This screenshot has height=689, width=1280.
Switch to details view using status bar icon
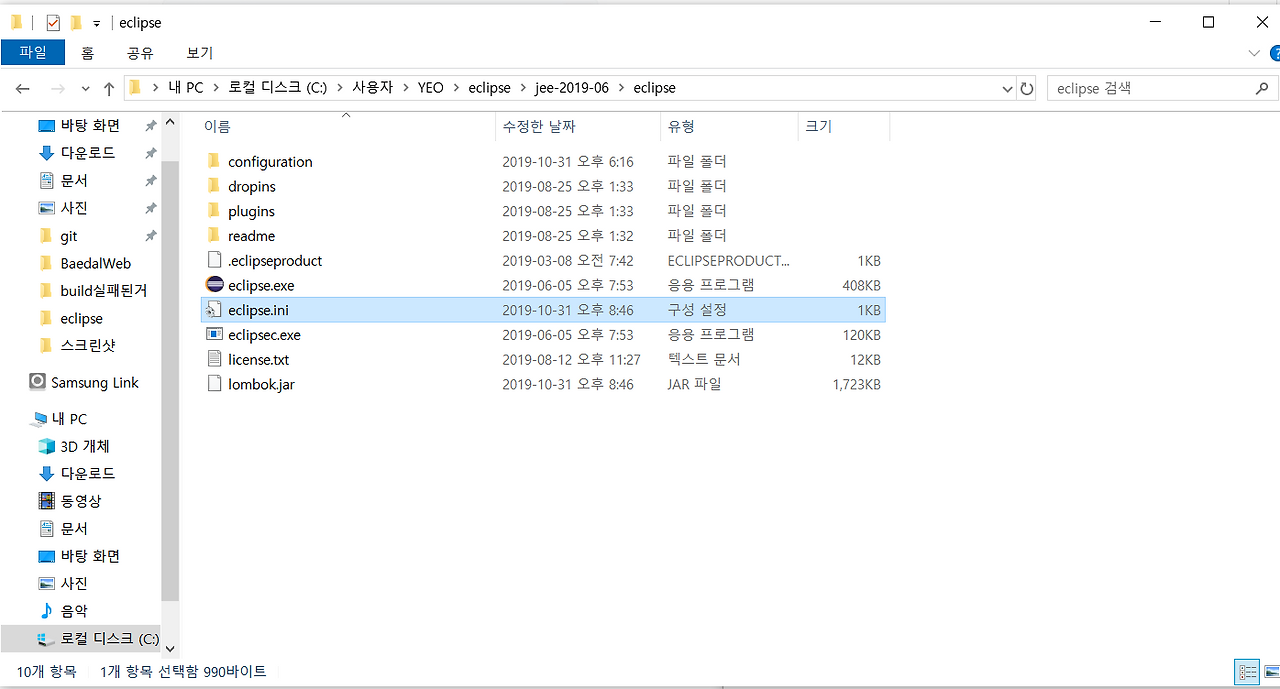pyautogui.click(x=1246, y=671)
